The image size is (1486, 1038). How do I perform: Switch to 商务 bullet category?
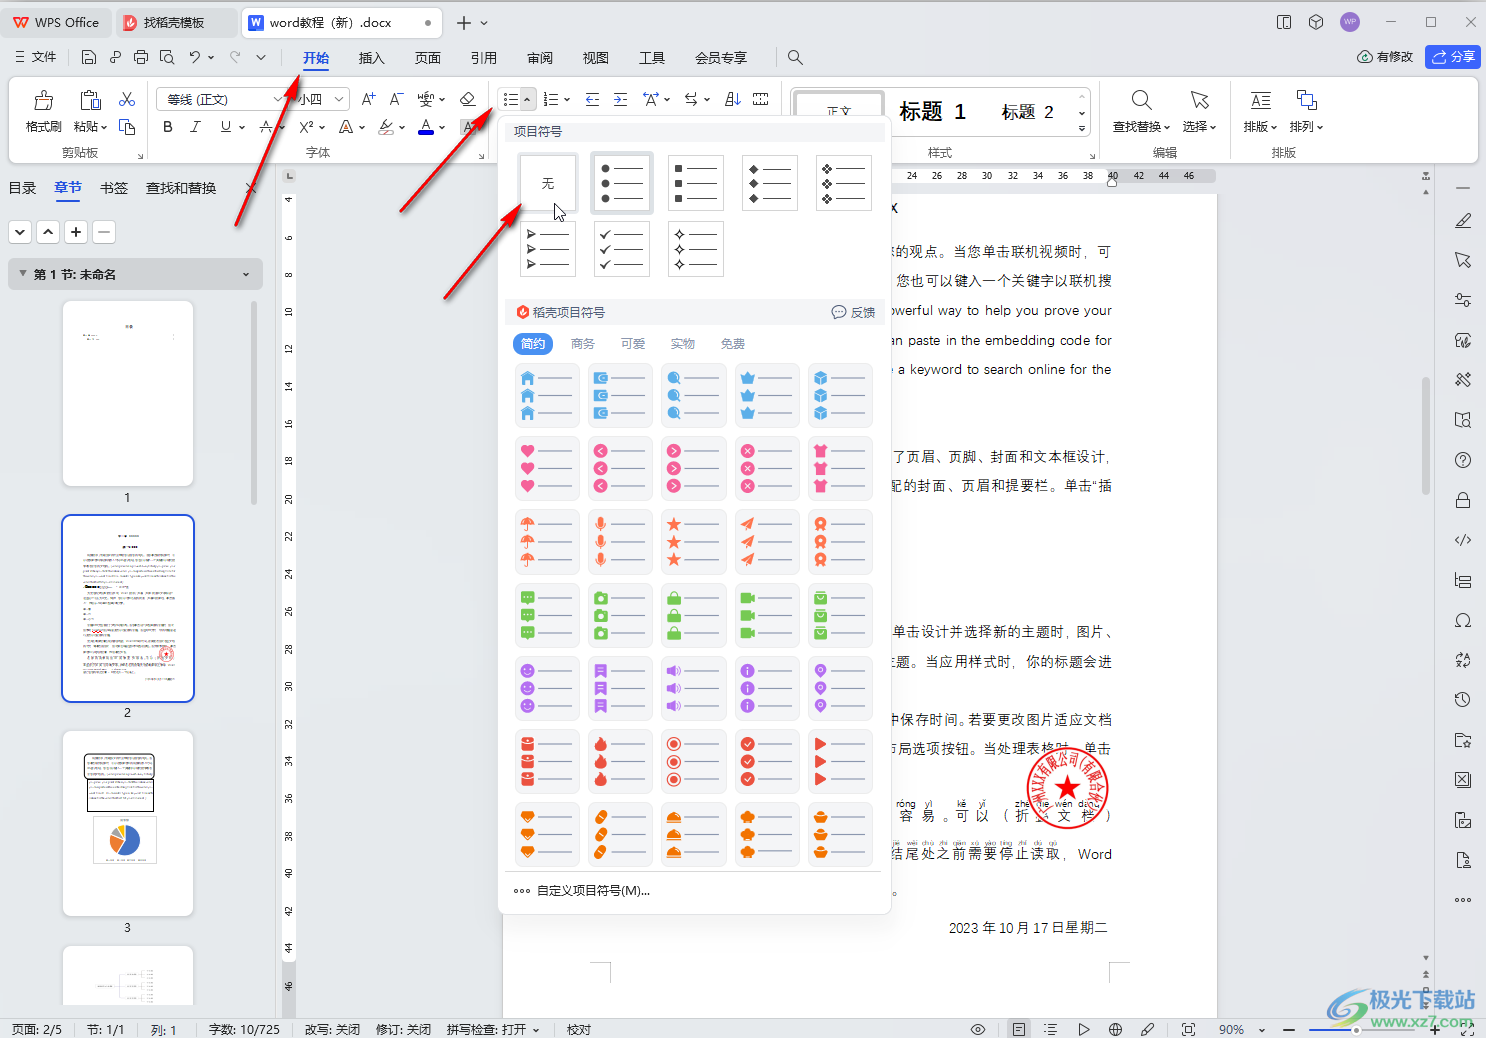tap(583, 344)
